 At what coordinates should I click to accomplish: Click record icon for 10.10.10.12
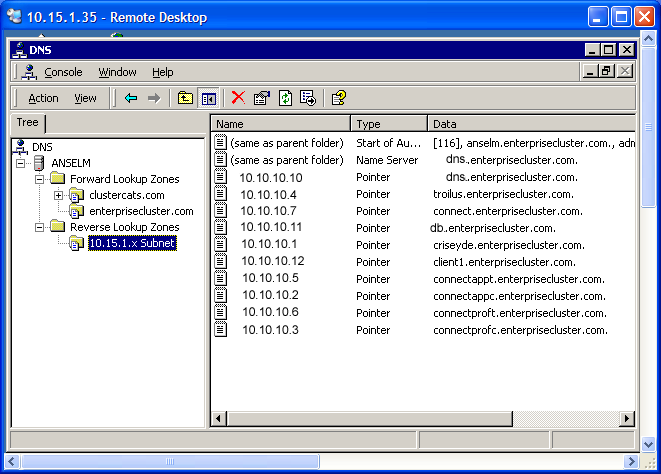click(220, 261)
